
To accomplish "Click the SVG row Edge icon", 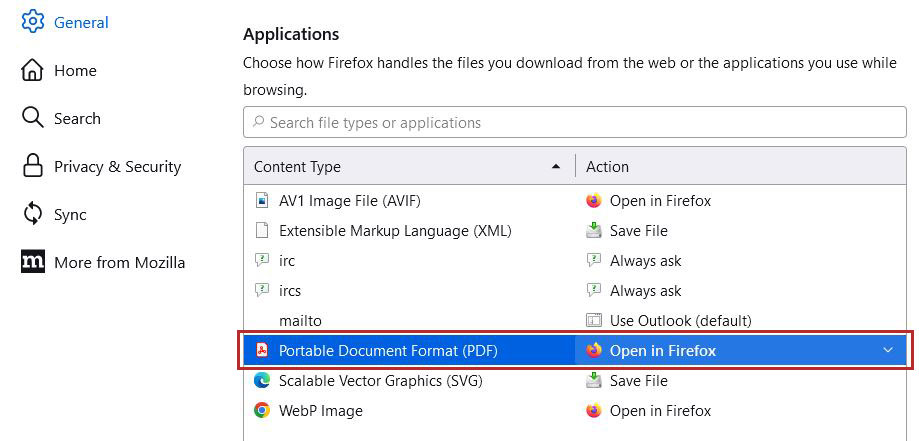I will pos(262,380).
